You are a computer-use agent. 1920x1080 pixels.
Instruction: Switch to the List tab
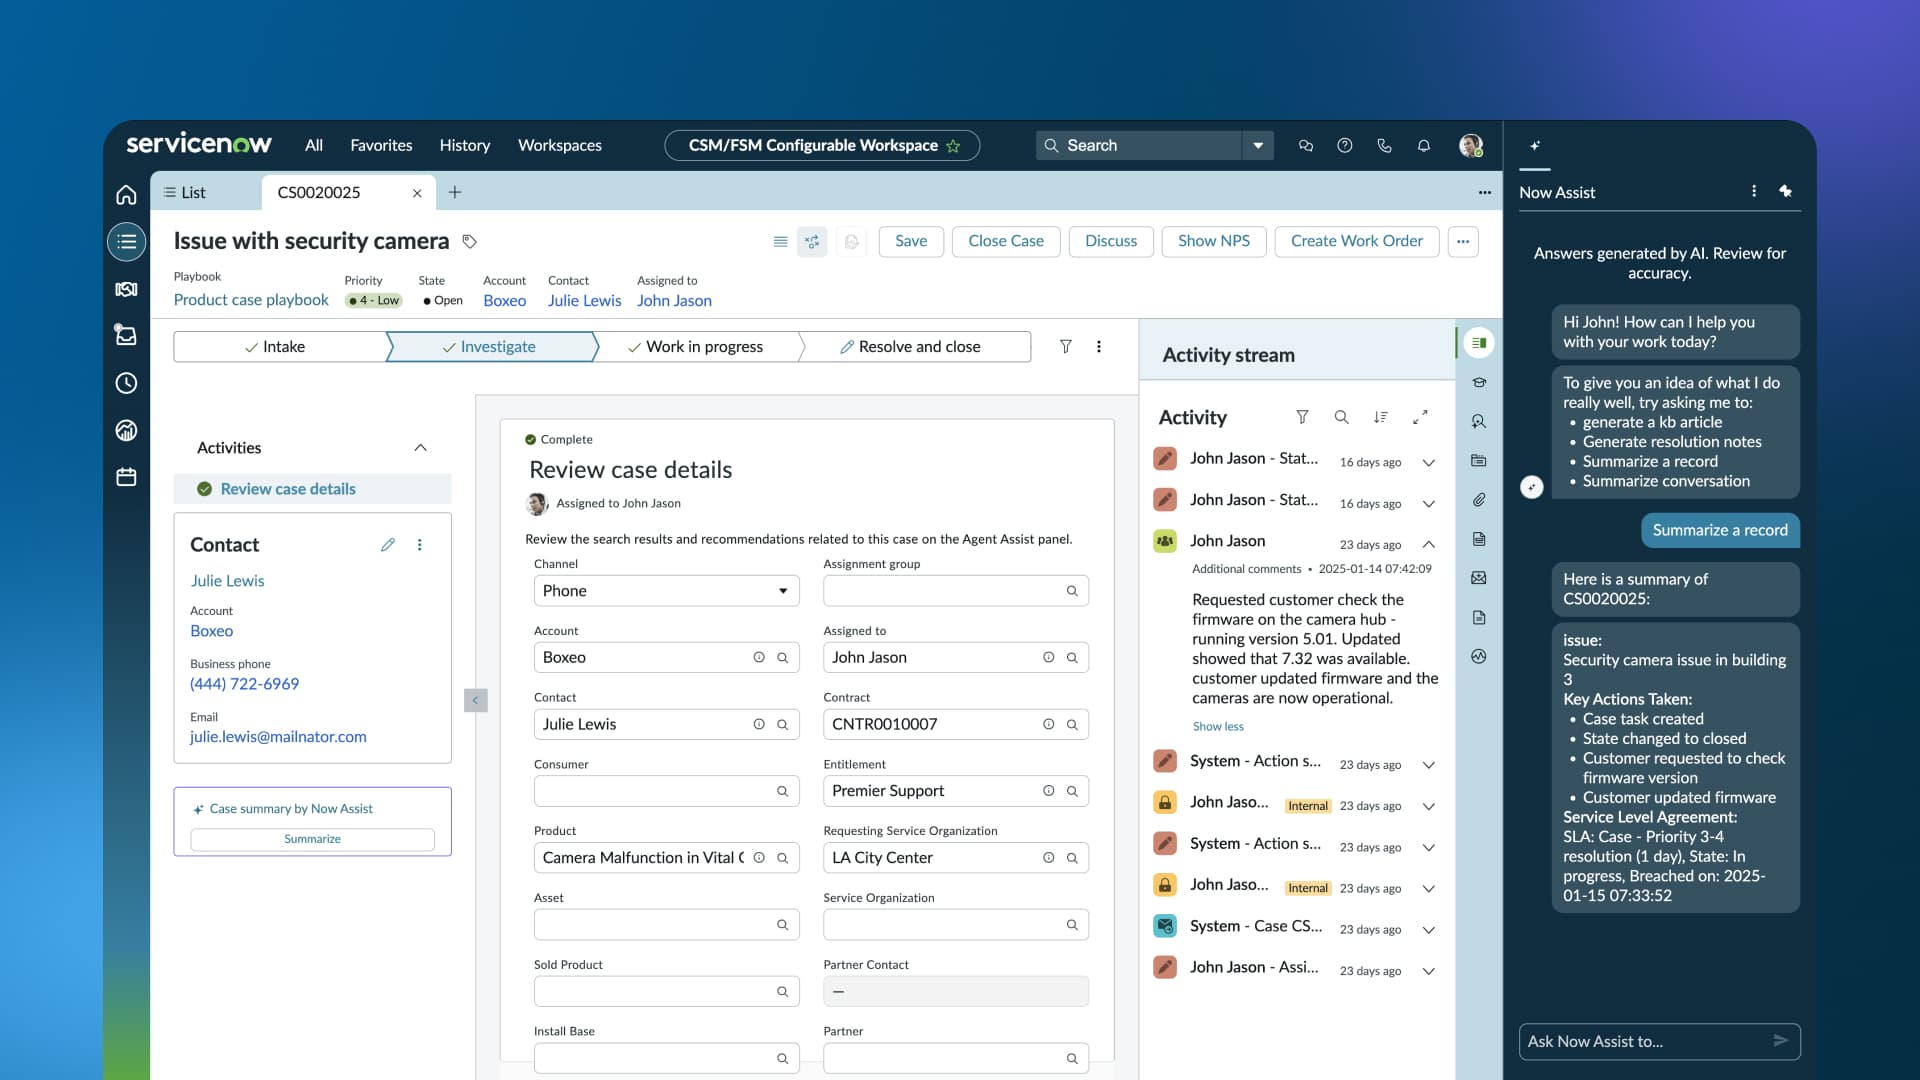pyautogui.click(x=186, y=192)
